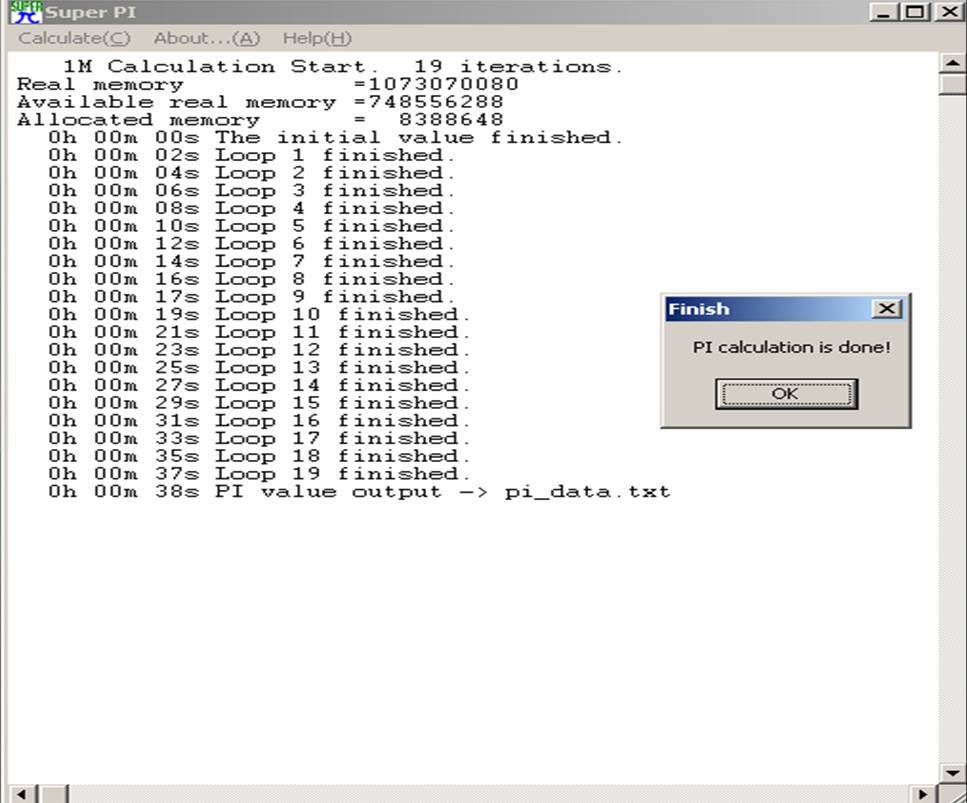Viewport: 967px width, 803px height.
Task: Click the 'Loop 12 finished.' line
Action: [260, 350]
